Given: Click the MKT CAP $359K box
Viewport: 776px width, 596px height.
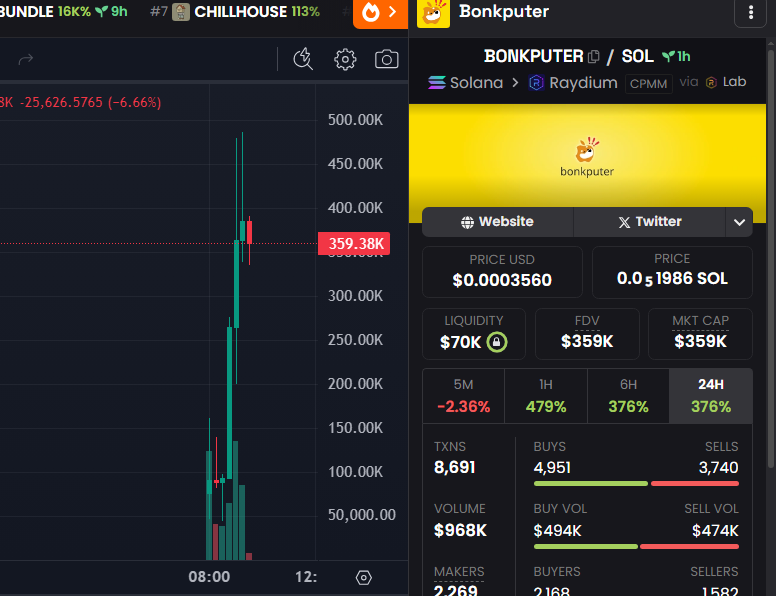Looking at the screenshot, I should point(700,334).
